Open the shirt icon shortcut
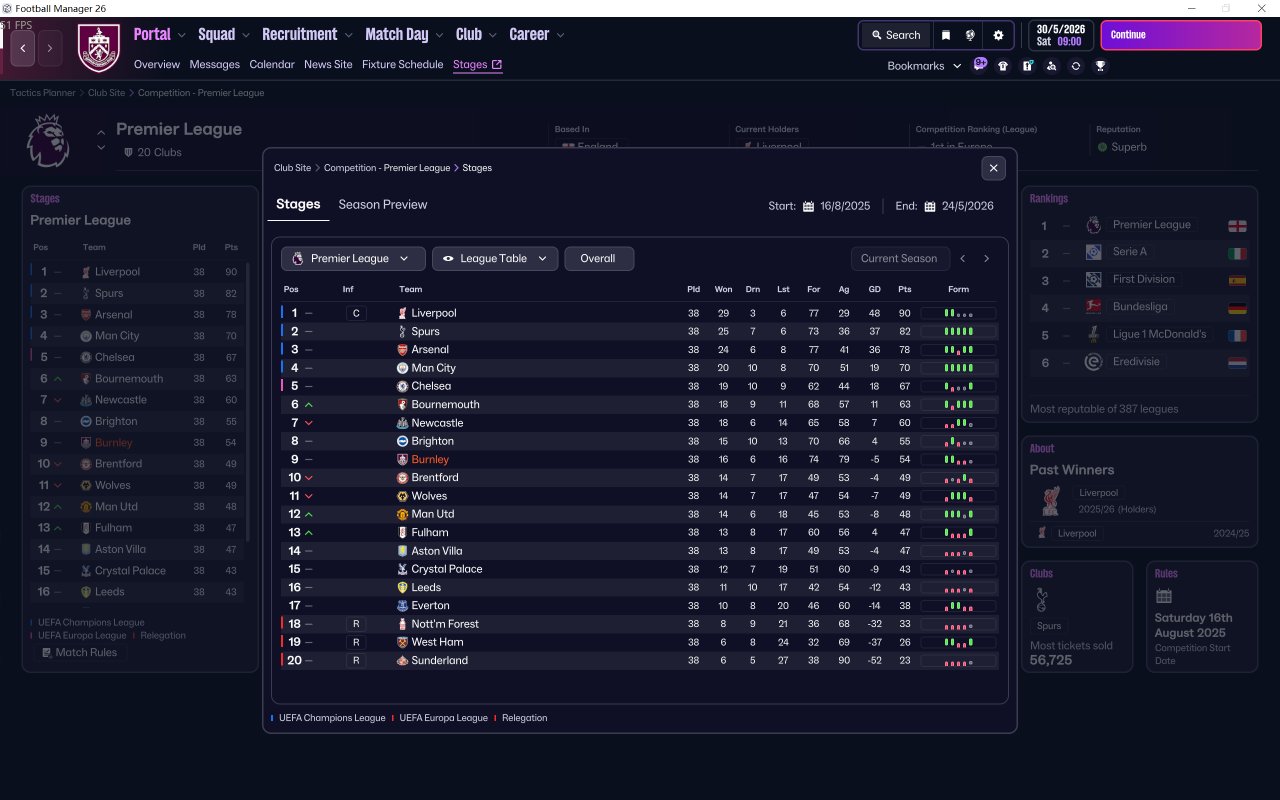 pyautogui.click(x=1003, y=66)
